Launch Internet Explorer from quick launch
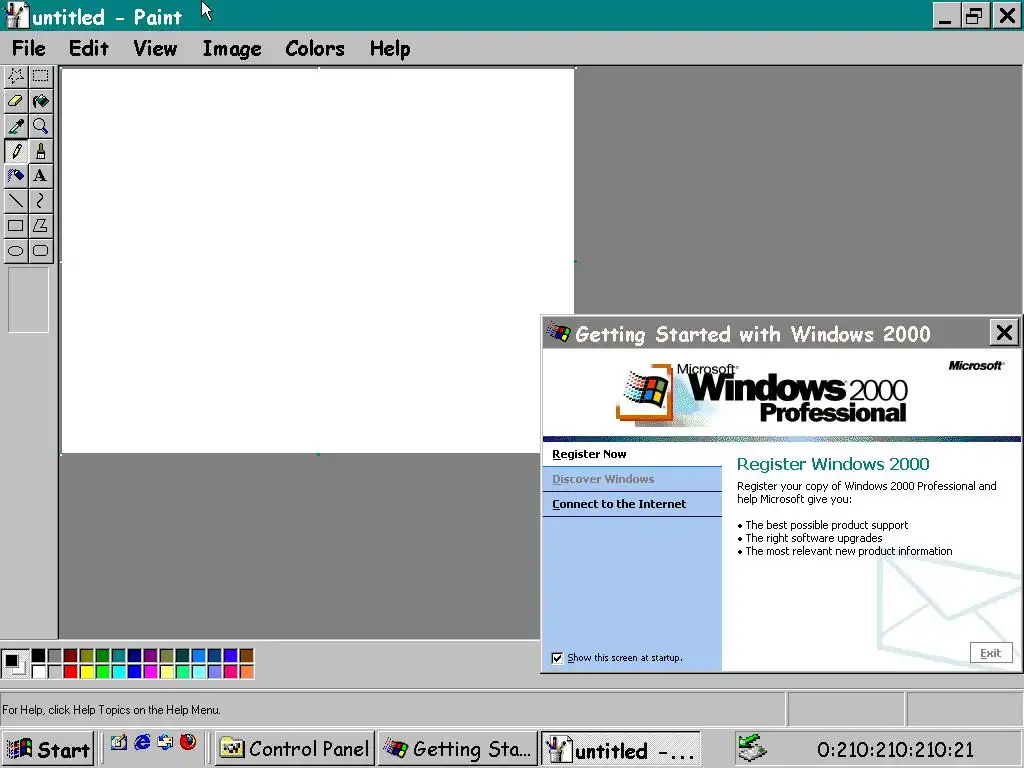This screenshot has height=768, width=1024. pos(142,743)
